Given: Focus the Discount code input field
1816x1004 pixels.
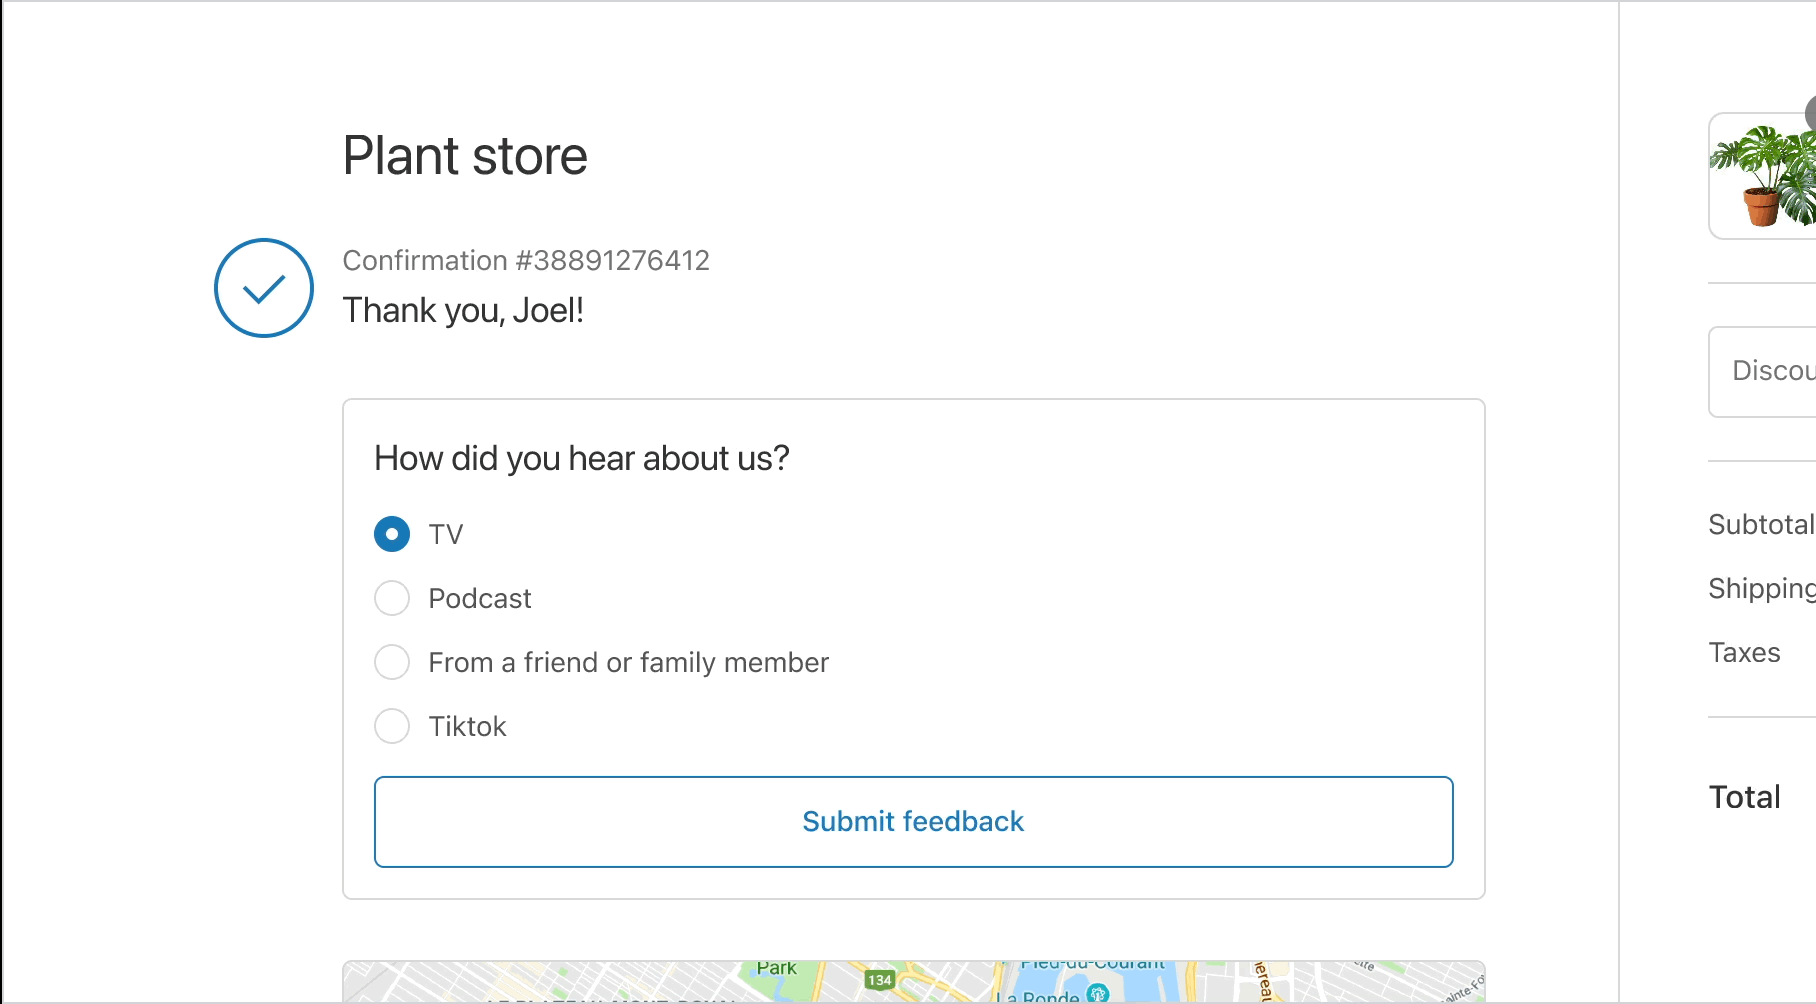Looking at the screenshot, I should (x=1770, y=372).
